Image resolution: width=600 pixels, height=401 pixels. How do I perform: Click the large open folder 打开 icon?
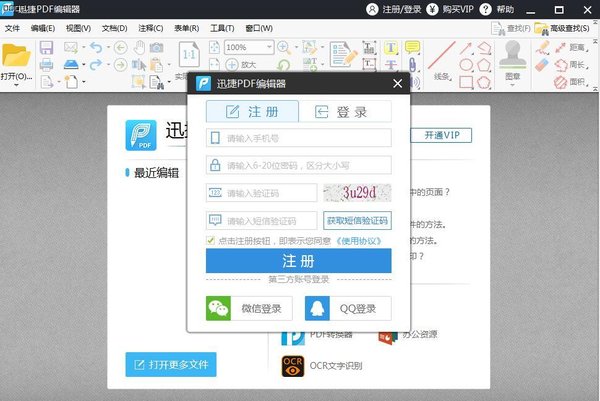(x=16, y=55)
